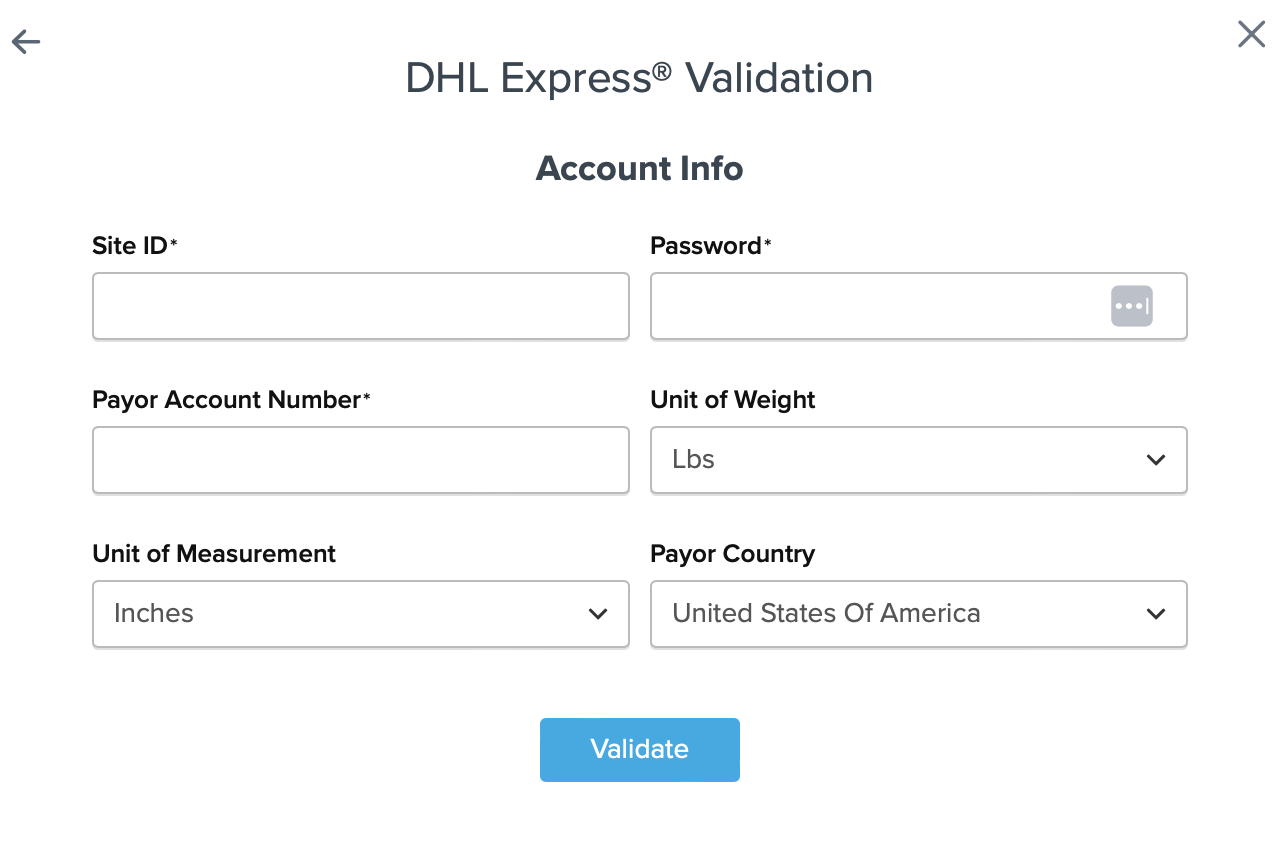The width and height of the screenshot is (1280, 850).
Task: Click the chevron arrow on Lbs dropdown
Action: coord(1156,460)
